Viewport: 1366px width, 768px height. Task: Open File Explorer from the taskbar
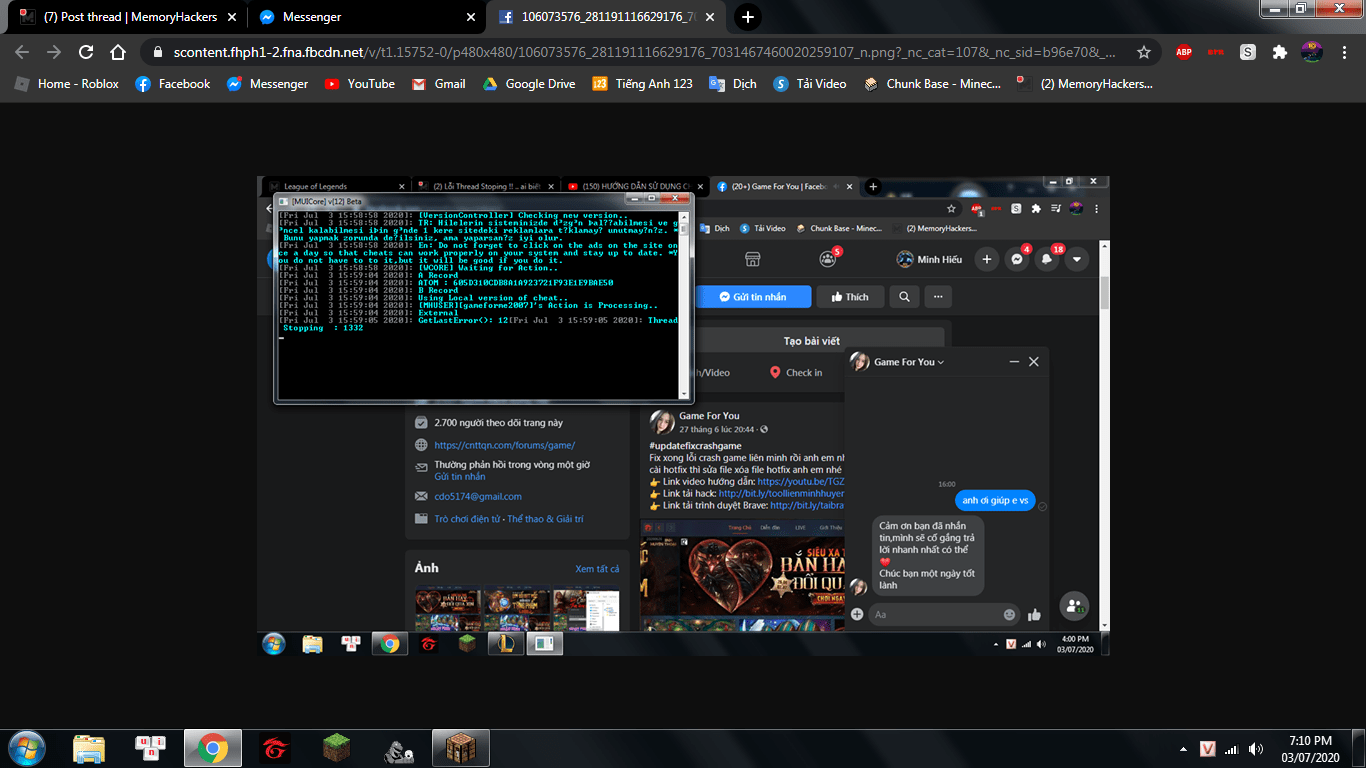pos(89,748)
